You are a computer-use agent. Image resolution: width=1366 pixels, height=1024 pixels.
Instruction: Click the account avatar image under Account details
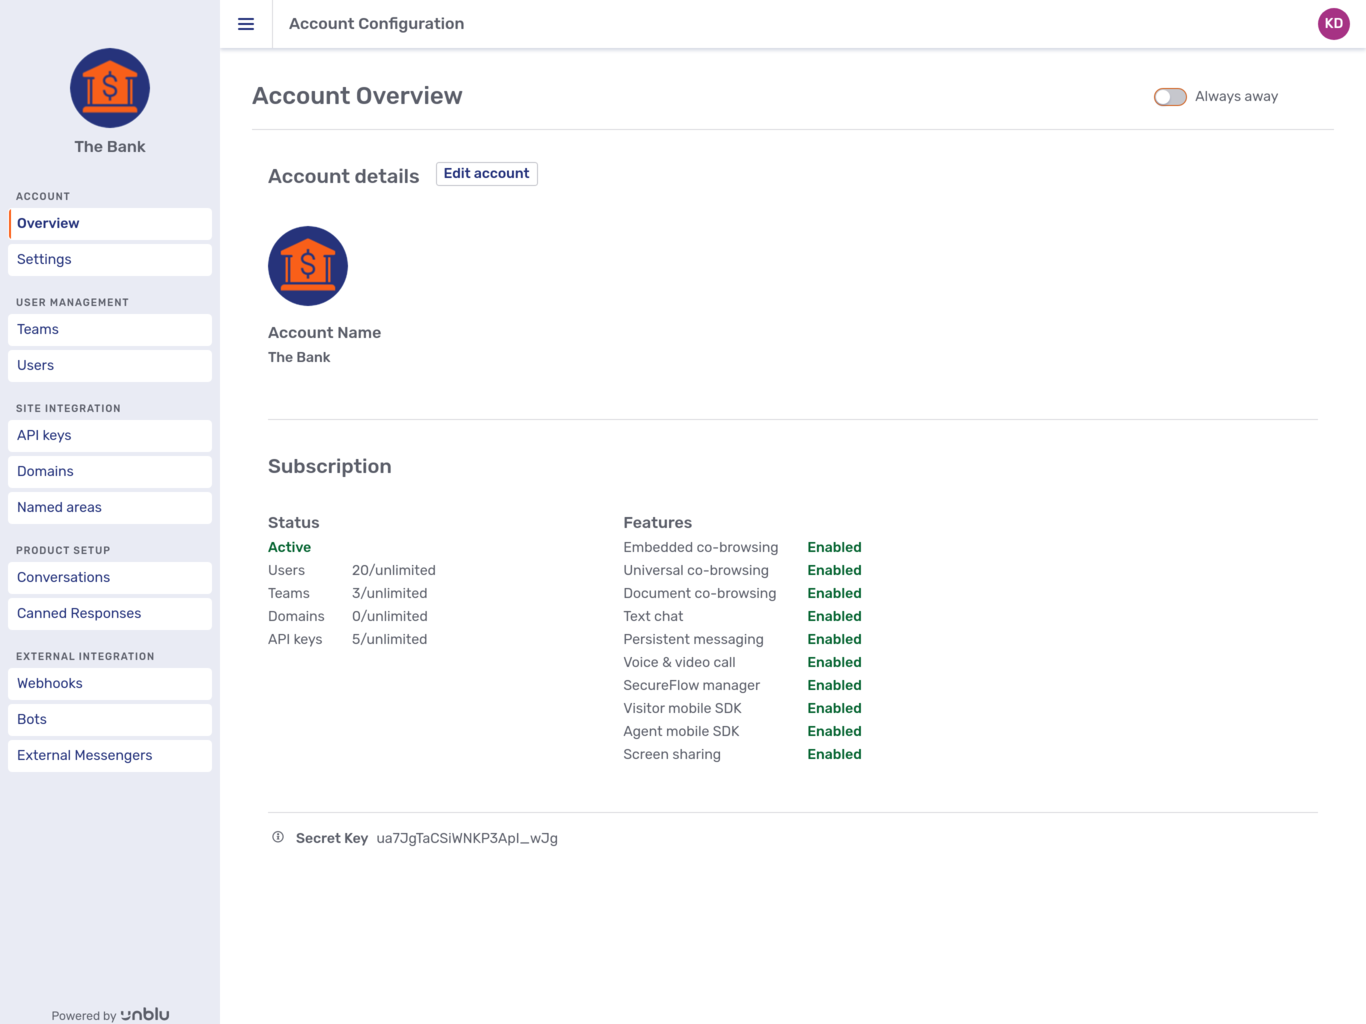pyautogui.click(x=307, y=265)
